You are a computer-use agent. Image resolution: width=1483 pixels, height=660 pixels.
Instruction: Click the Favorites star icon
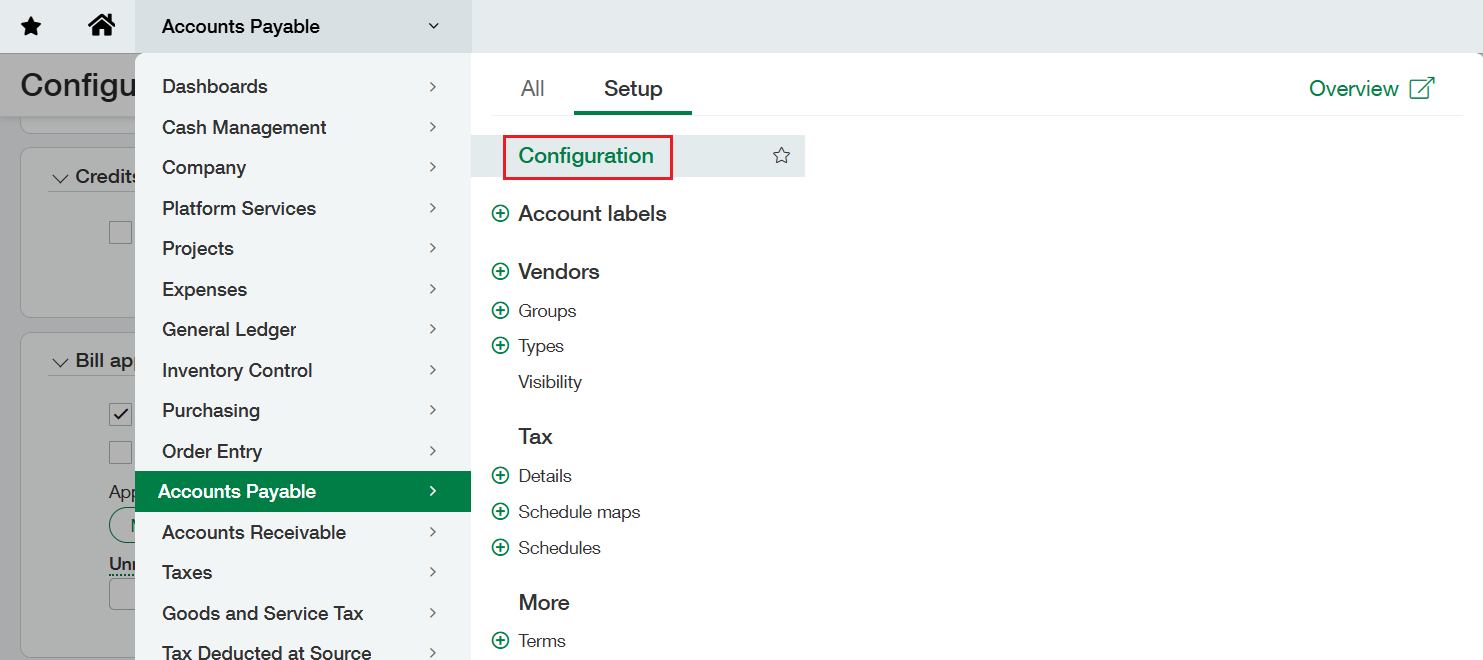tap(31, 26)
